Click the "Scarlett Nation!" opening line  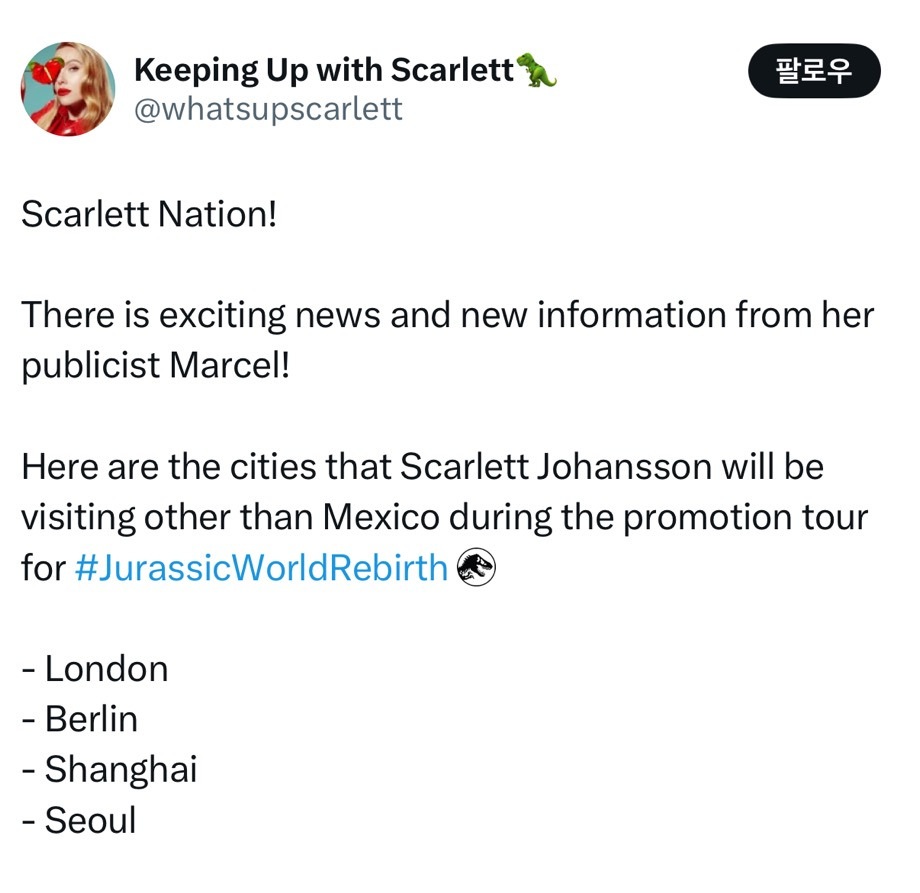148,214
